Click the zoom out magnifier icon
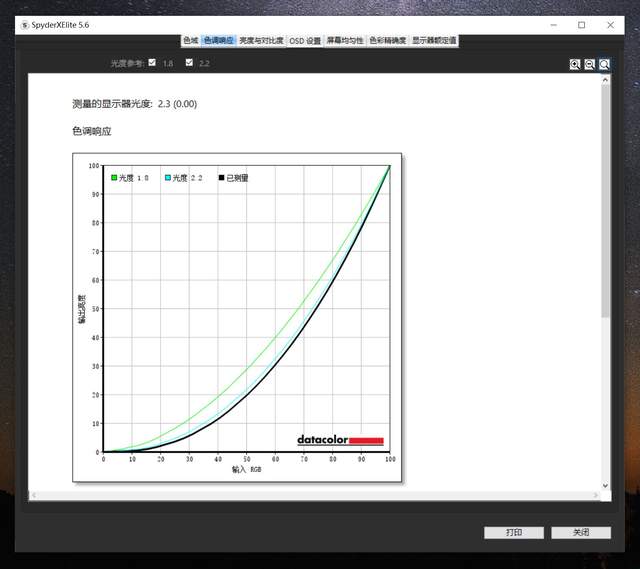The height and width of the screenshot is (569, 640). point(589,64)
